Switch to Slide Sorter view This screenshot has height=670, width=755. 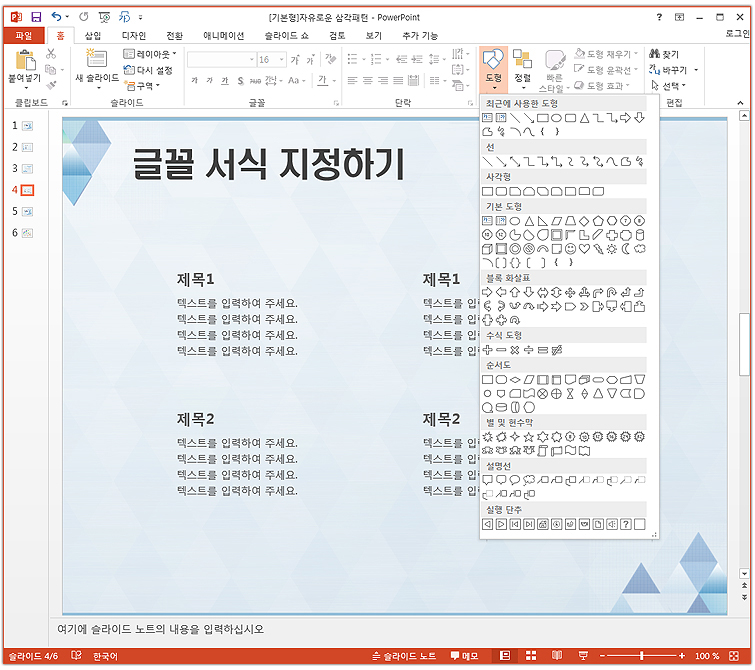531,656
